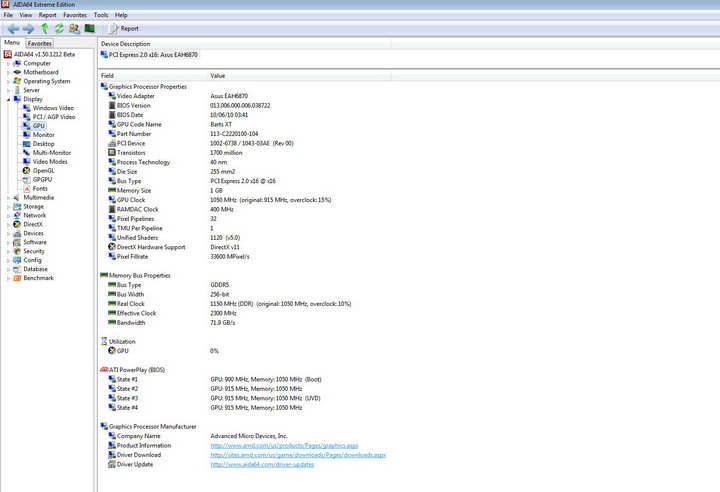This screenshot has width=720, height=492.
Task: Click the green monitor toolbar icon
Action: click(x=90, y=28)
